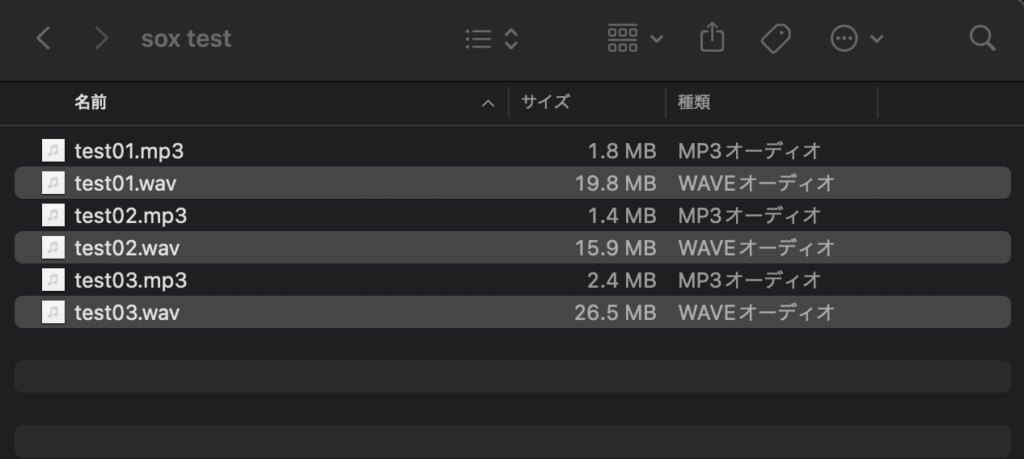Select the file test02.wav
Image resolution: width=1024 pixels, height=459 pixels.
click(127, 247)
